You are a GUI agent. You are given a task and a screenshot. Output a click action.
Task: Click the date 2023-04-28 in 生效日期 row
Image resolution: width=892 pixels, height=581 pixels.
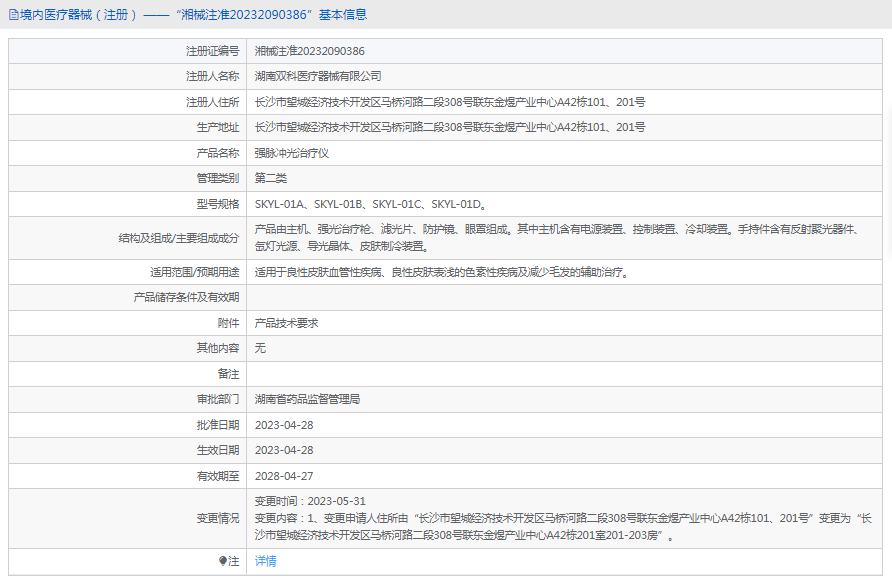pos(284,450)
